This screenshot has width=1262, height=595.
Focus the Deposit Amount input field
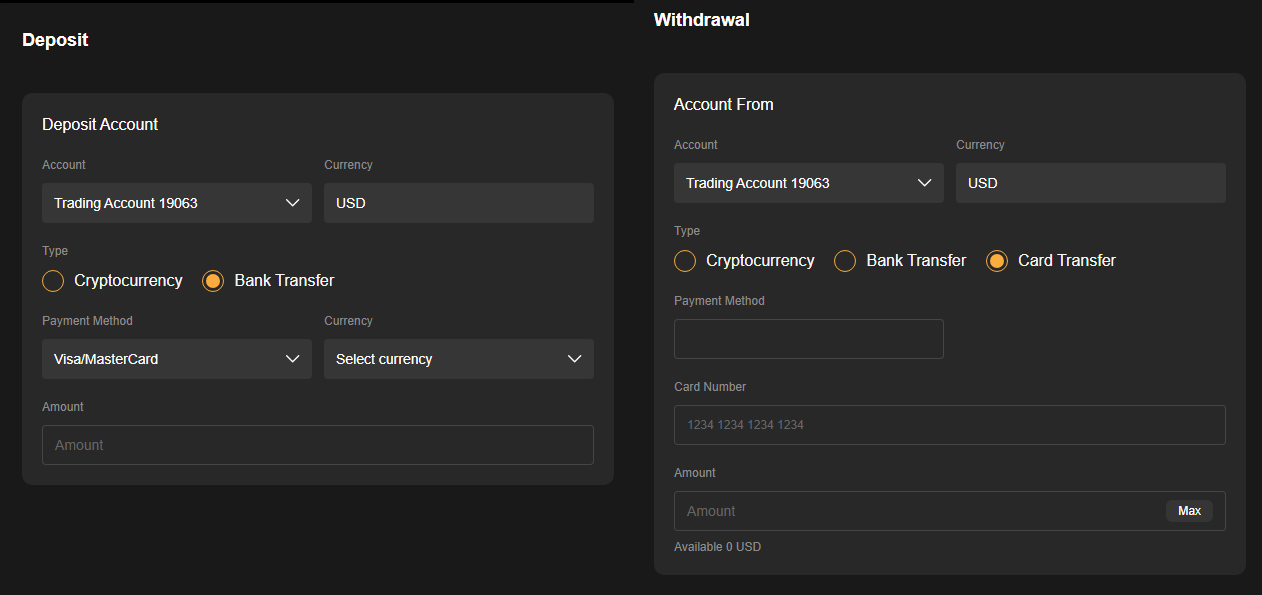318,445
